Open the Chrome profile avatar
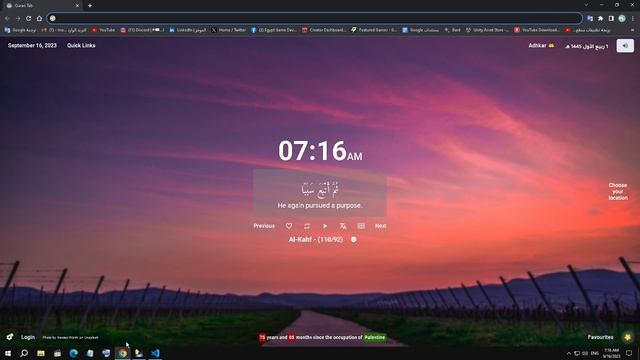This screenshot has width=640, height=360. 622,18
